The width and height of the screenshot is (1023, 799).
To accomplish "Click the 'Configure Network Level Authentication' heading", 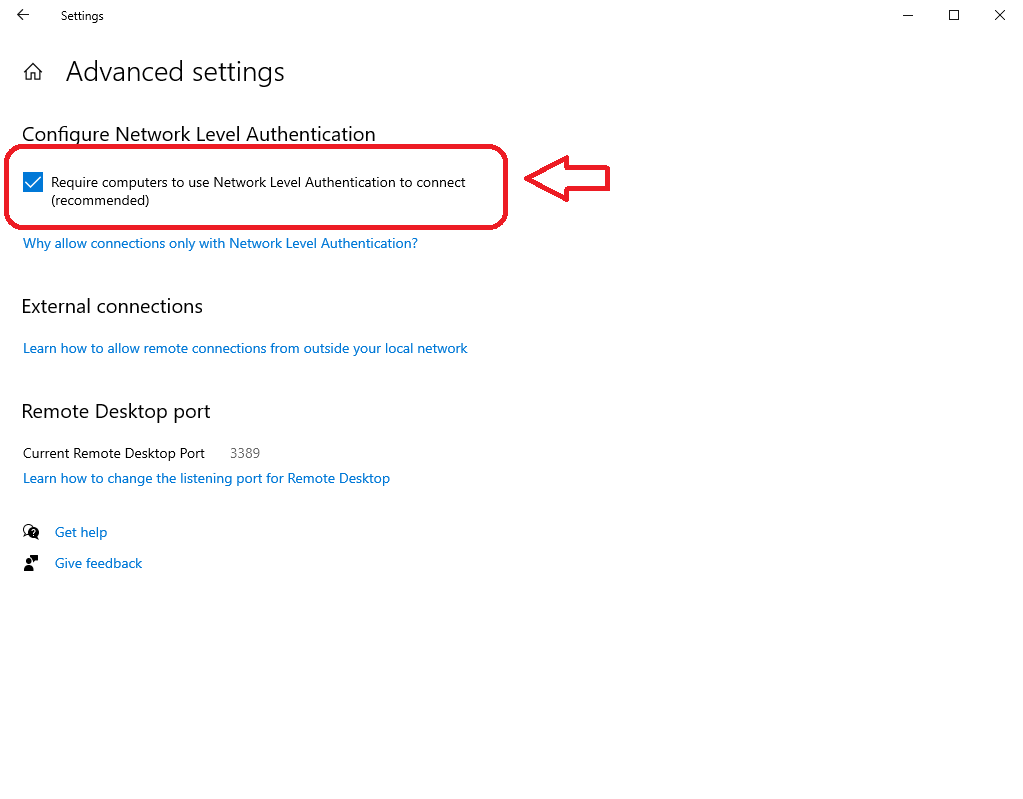I will 198,134.
